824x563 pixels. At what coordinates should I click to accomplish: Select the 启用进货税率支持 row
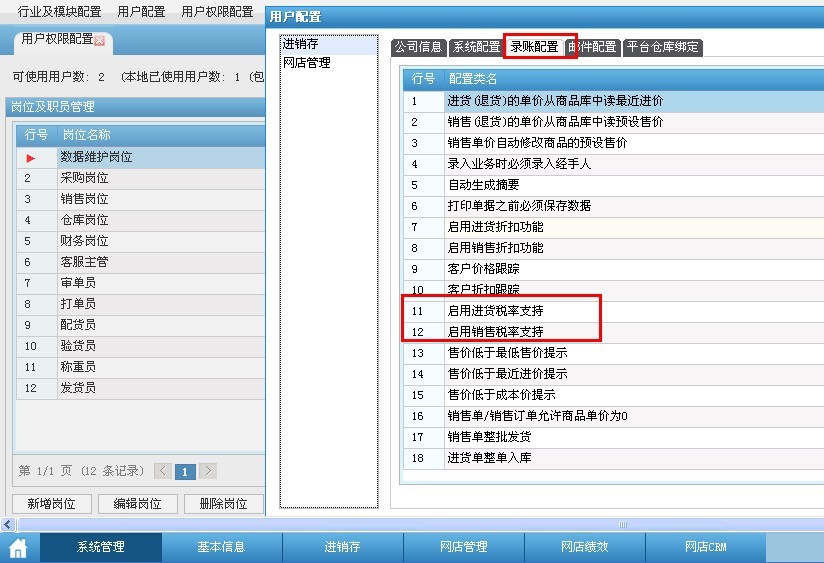[614, 312]
